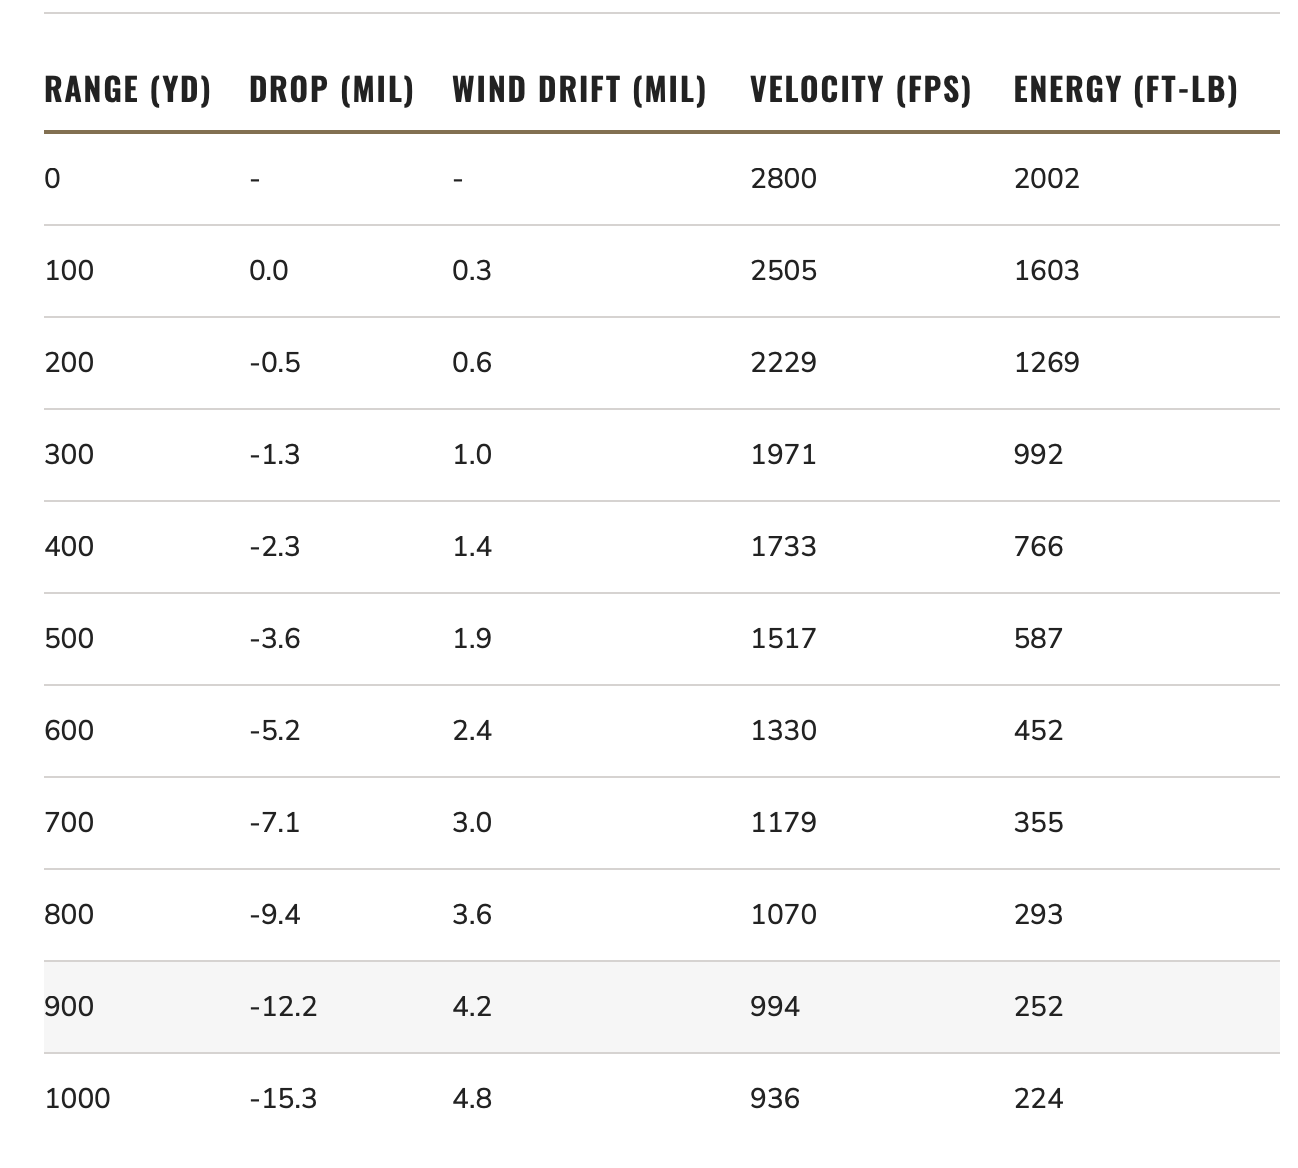The image size is (1298, 1168).
Task: Select the 600 yard range cell
Action: tap(69, 731)
